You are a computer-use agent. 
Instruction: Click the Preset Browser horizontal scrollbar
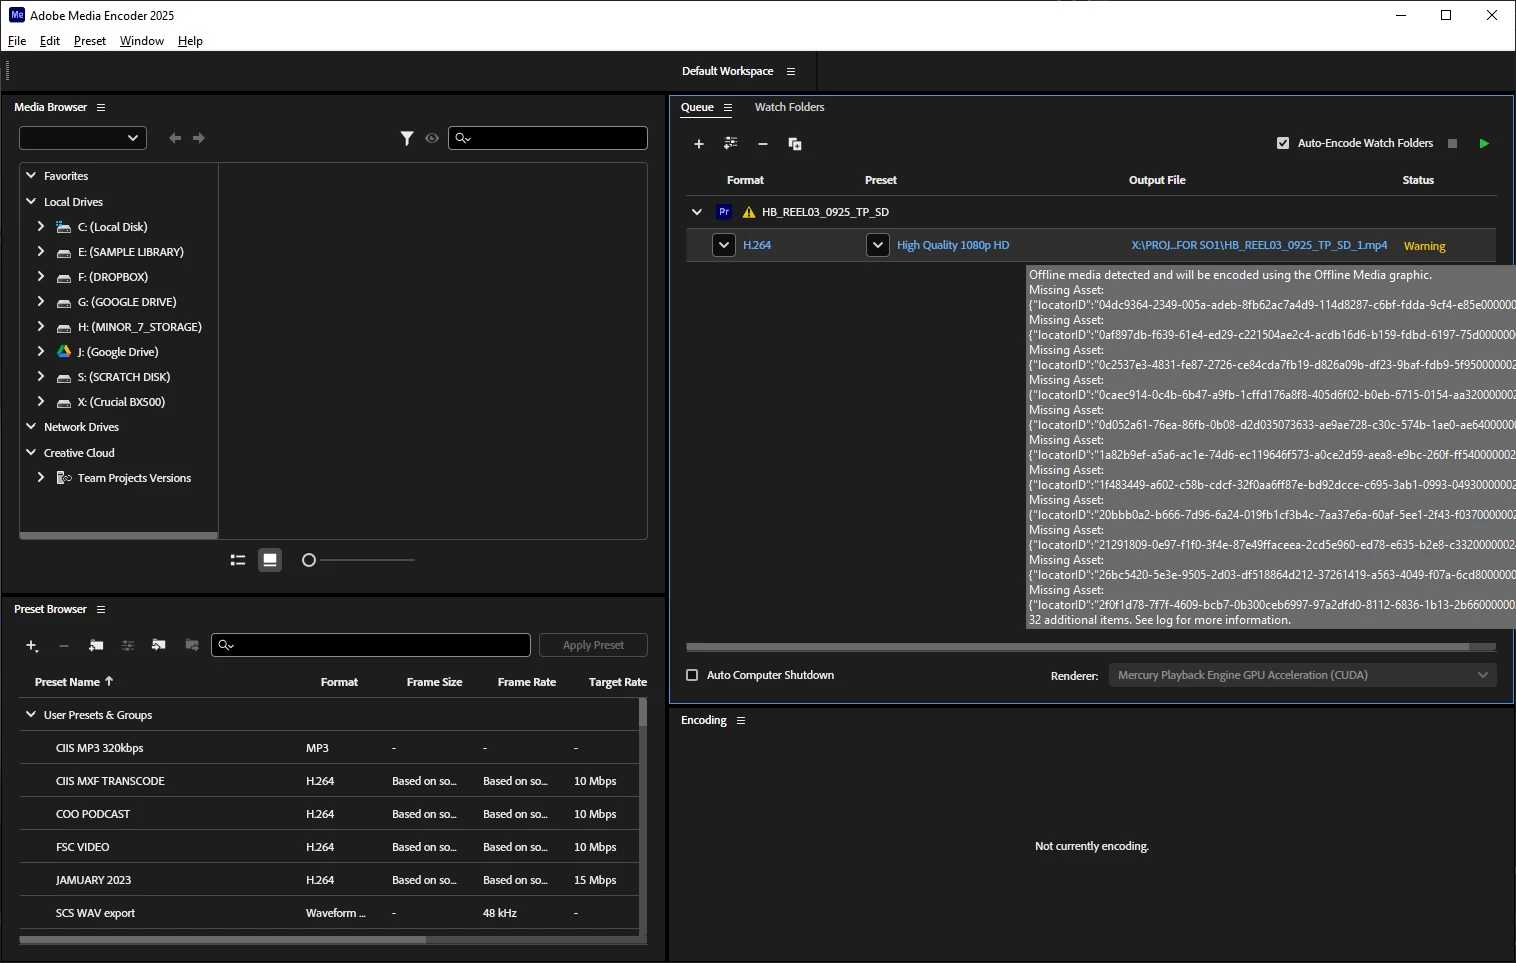(223, 939)
